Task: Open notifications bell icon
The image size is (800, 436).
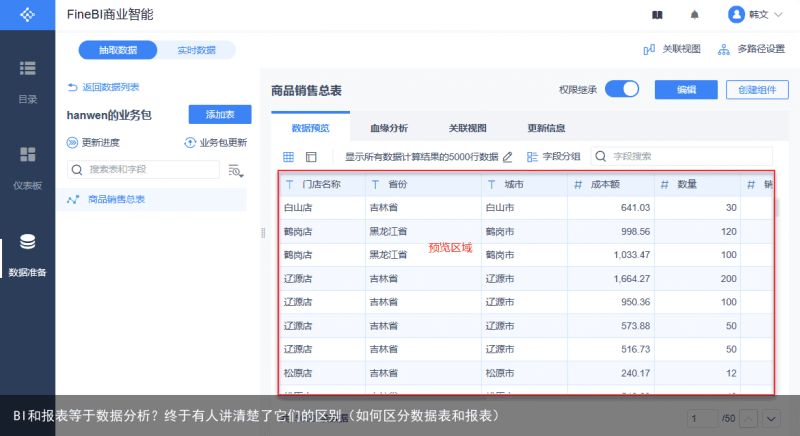Action: [694, 15]
